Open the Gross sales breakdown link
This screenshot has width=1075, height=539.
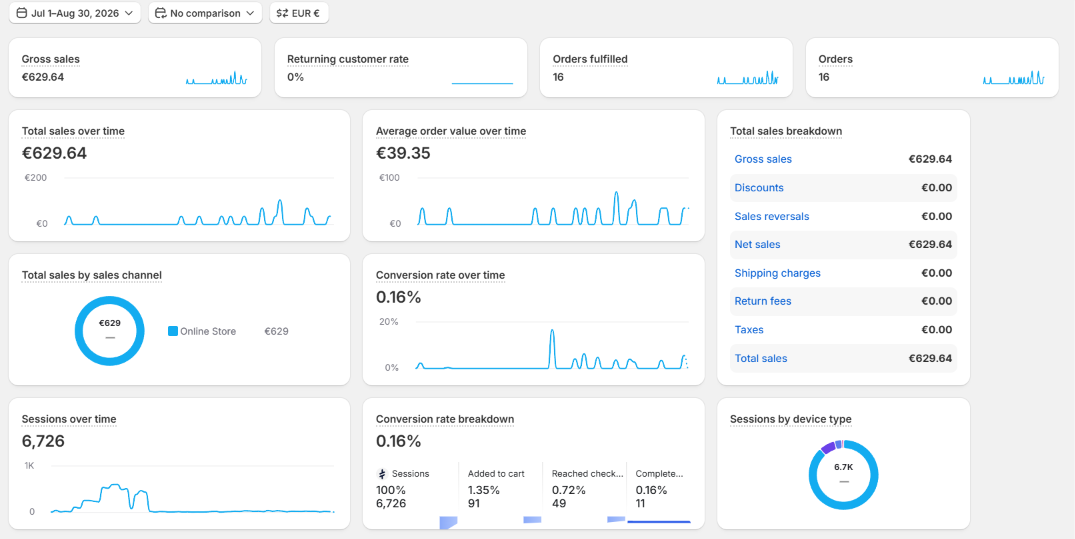point(763,159)
